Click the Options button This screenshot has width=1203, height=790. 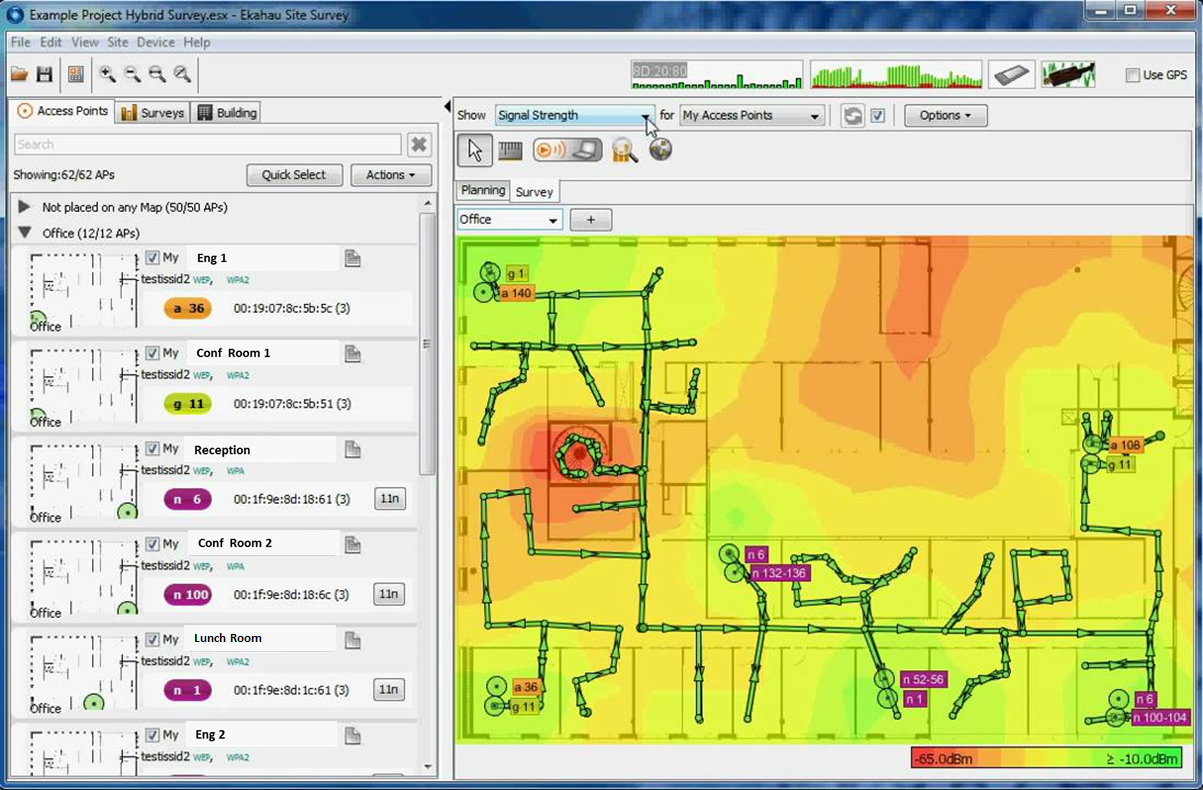[x=945, y=115]
